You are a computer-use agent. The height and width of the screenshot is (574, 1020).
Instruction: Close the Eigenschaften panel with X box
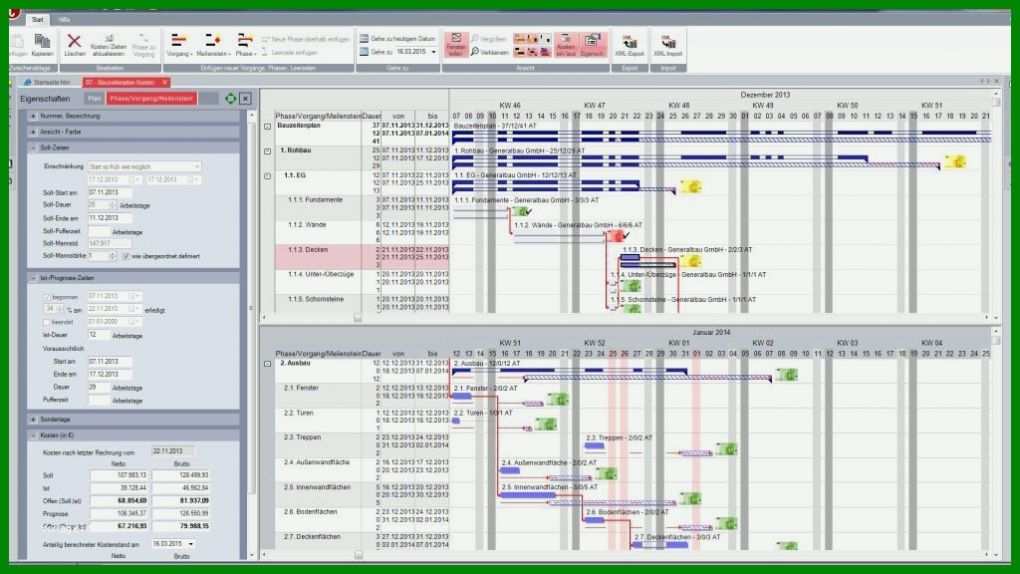point(245,99)
